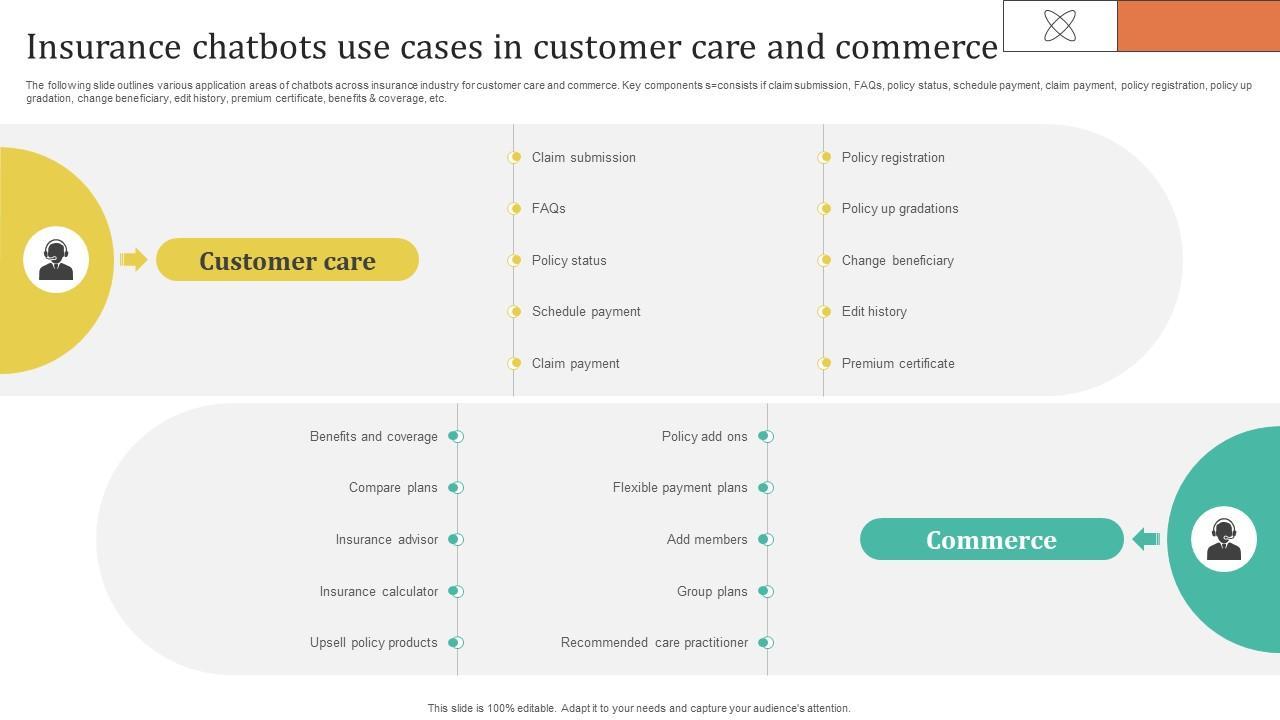Click the editable slide footer note
1280x720 pixels.
[x=639, y=708]
